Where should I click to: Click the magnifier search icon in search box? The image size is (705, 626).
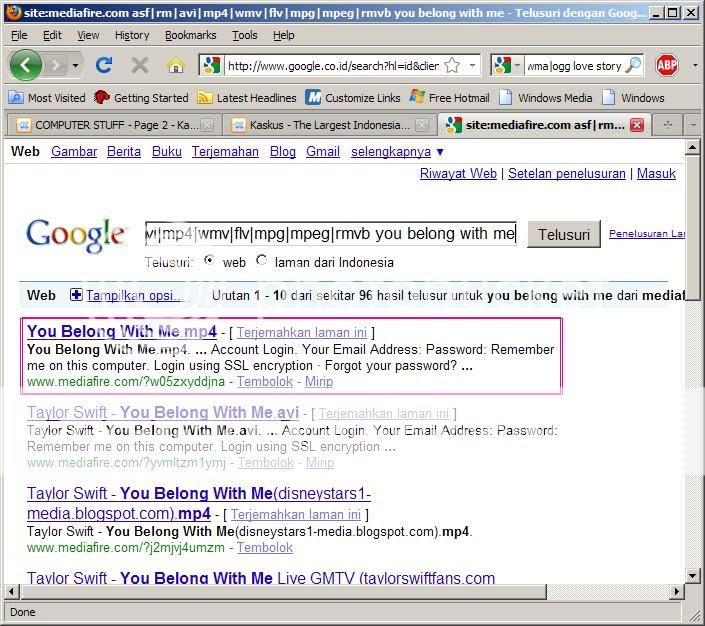[634, 66]
